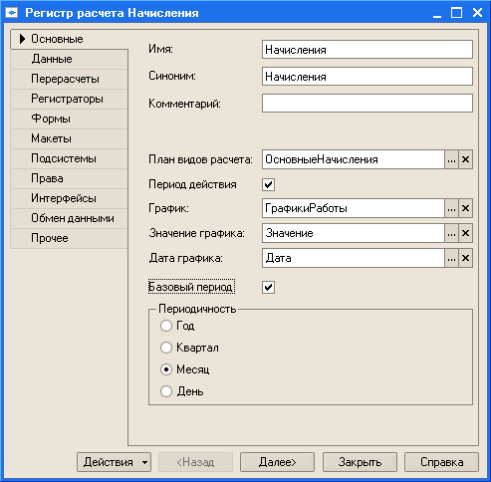The image size is (491, 482).
Task: Switch to the Регистраторы tab
Action: (69, 99)
